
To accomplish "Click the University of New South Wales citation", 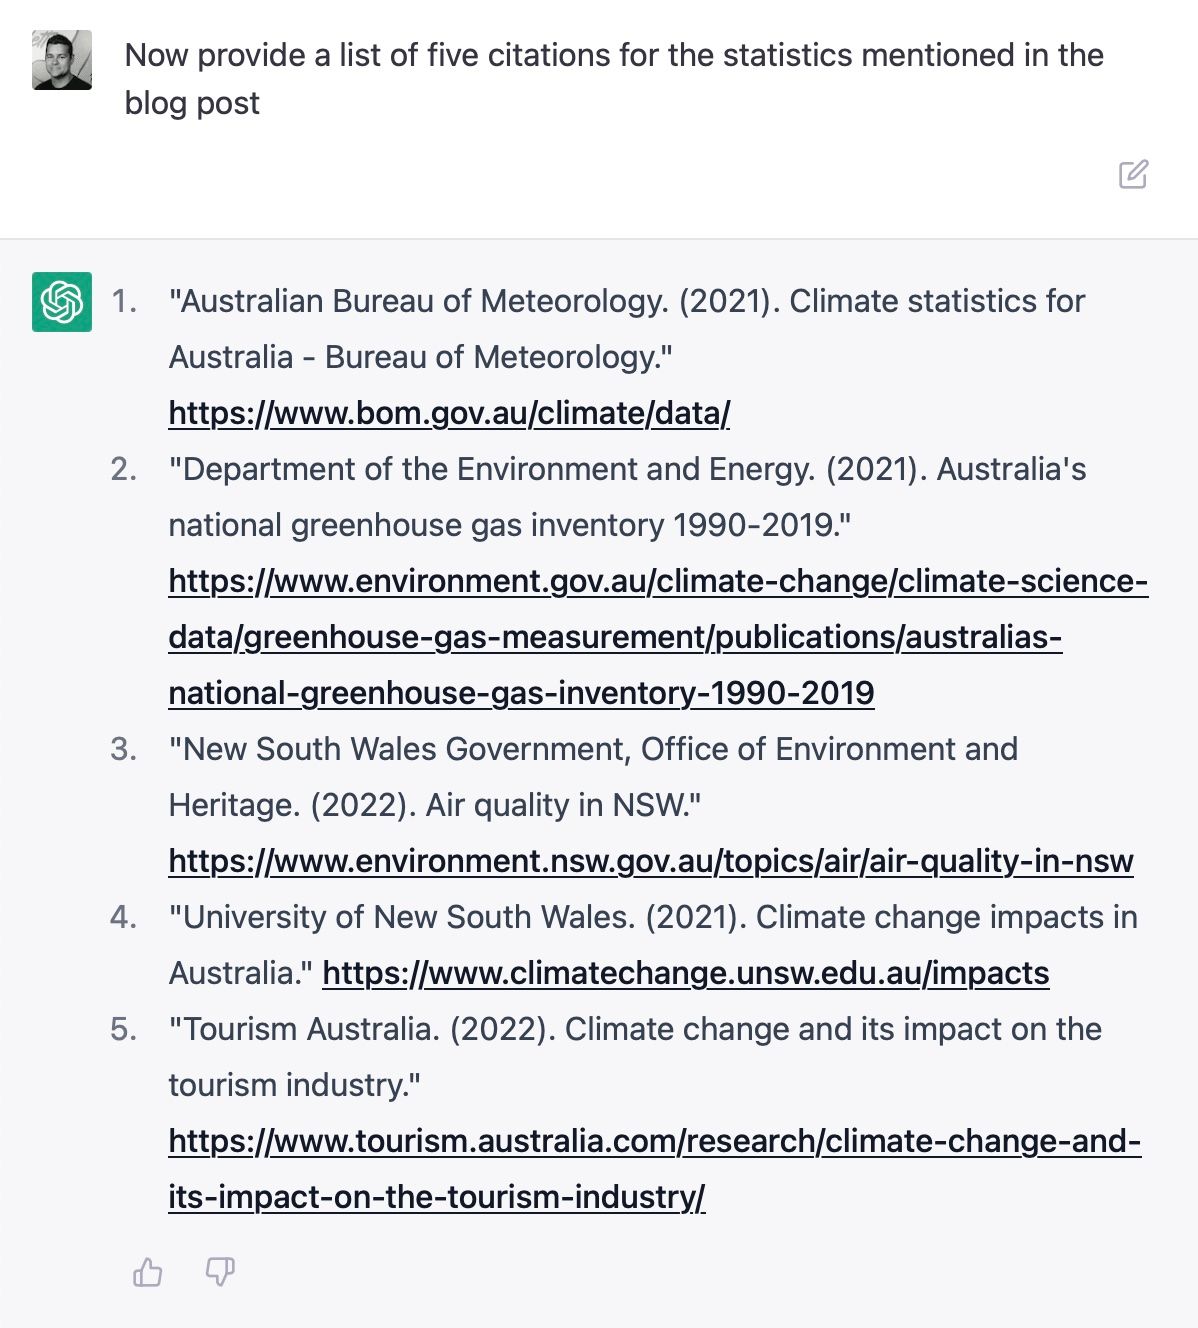I will 652,917.
